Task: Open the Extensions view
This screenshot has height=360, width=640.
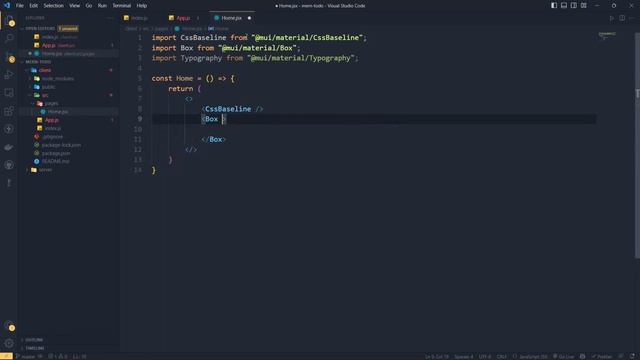Action: [9, 111]
